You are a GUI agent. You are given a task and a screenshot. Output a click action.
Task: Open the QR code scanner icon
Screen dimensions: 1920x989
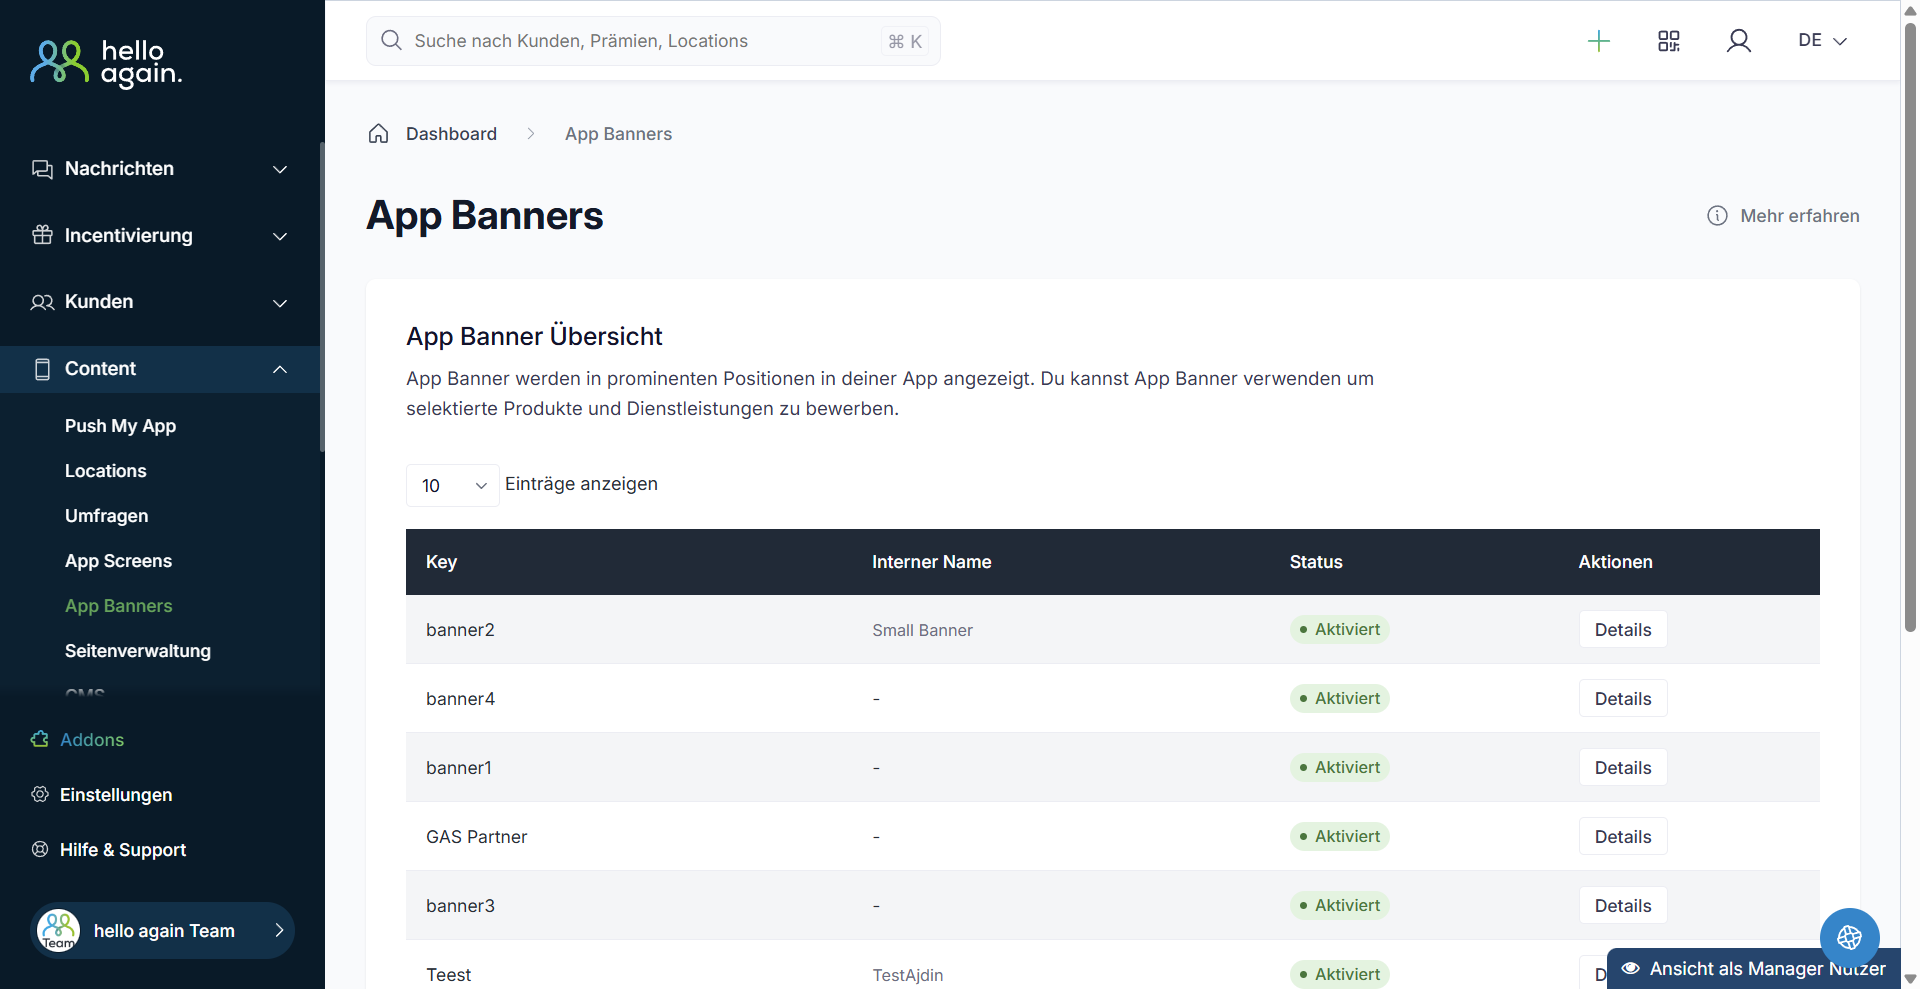click(1669, 41)
